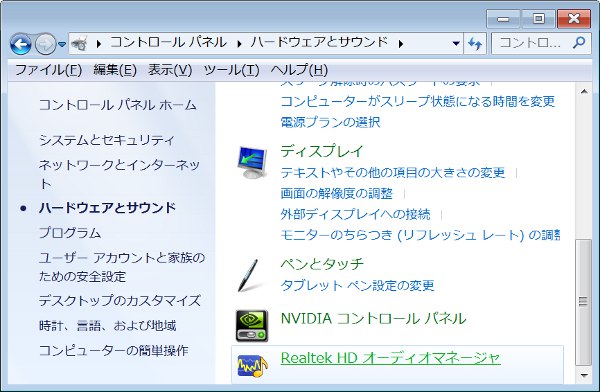Image resolution: width=600 pixels, height=392 pixels.
Task: Click the magnifier search icon
Action: pos(579,42)
